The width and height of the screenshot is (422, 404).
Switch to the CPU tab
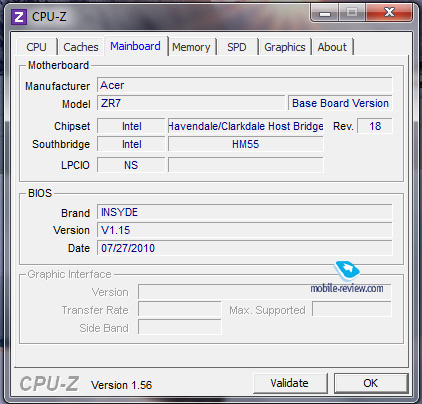pyautogui.click(x=37, y=47)
